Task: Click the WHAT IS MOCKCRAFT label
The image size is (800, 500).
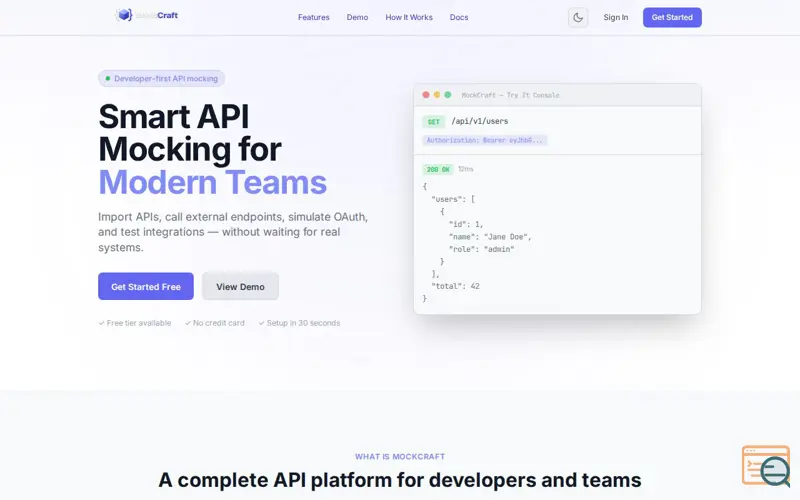Action: pyautogui.click(x=400, y=457)
